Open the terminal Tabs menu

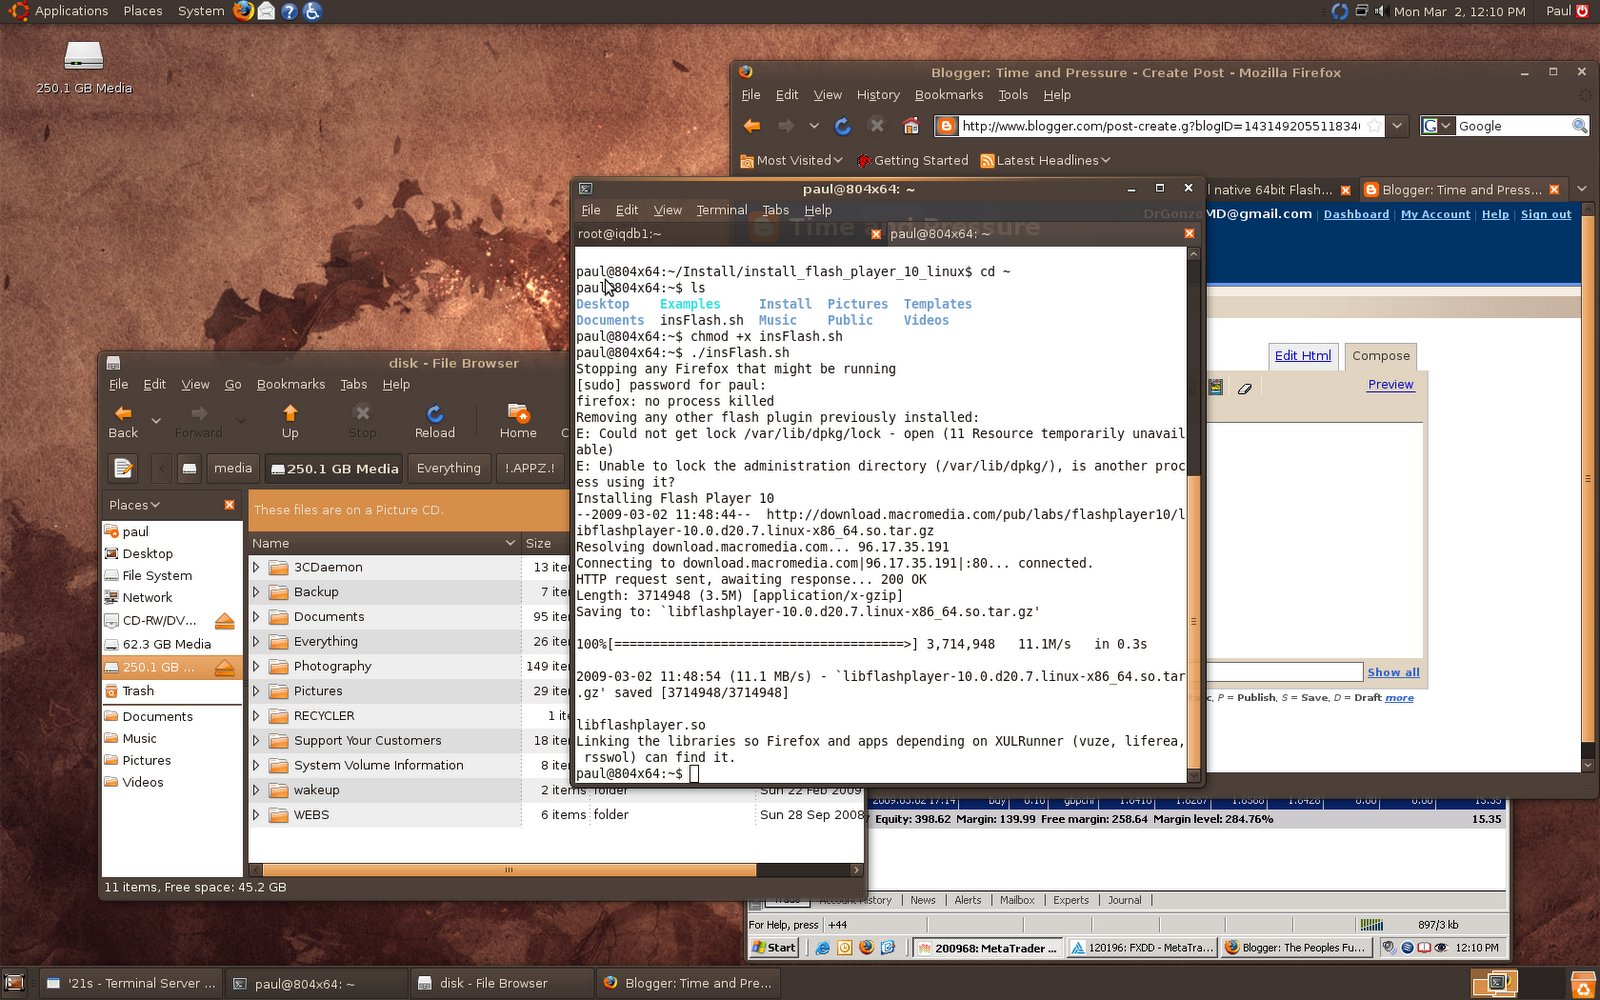[x=775, y=210]
